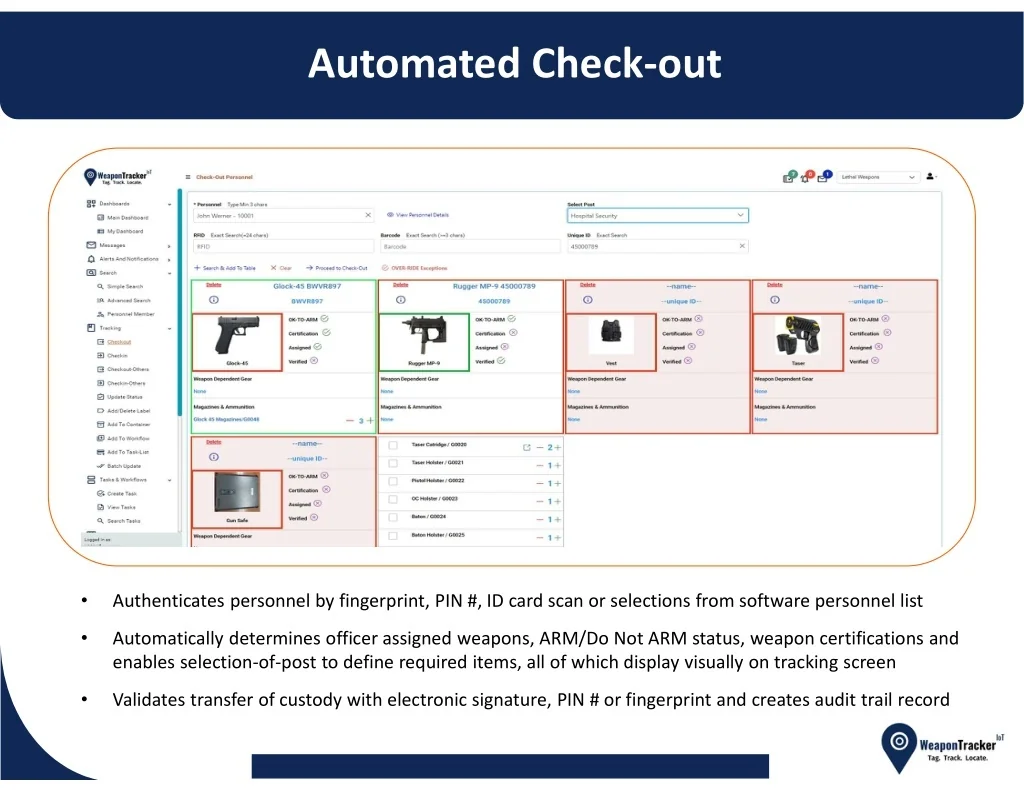Check the Taser Cartridge / G0020 checkbox

pyautogui.click(x=393, y=445)
